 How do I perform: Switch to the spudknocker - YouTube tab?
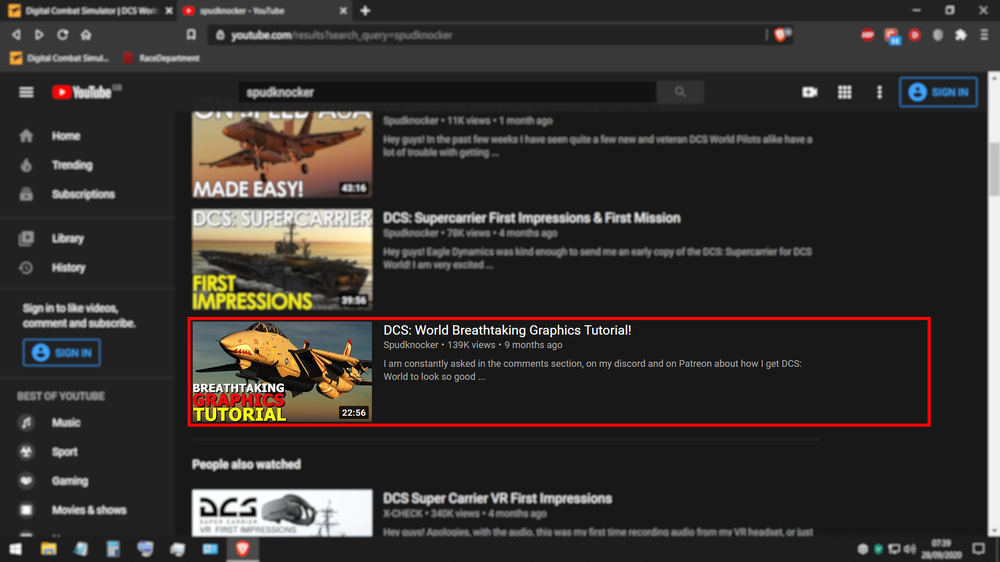click(x=265, y=11)
